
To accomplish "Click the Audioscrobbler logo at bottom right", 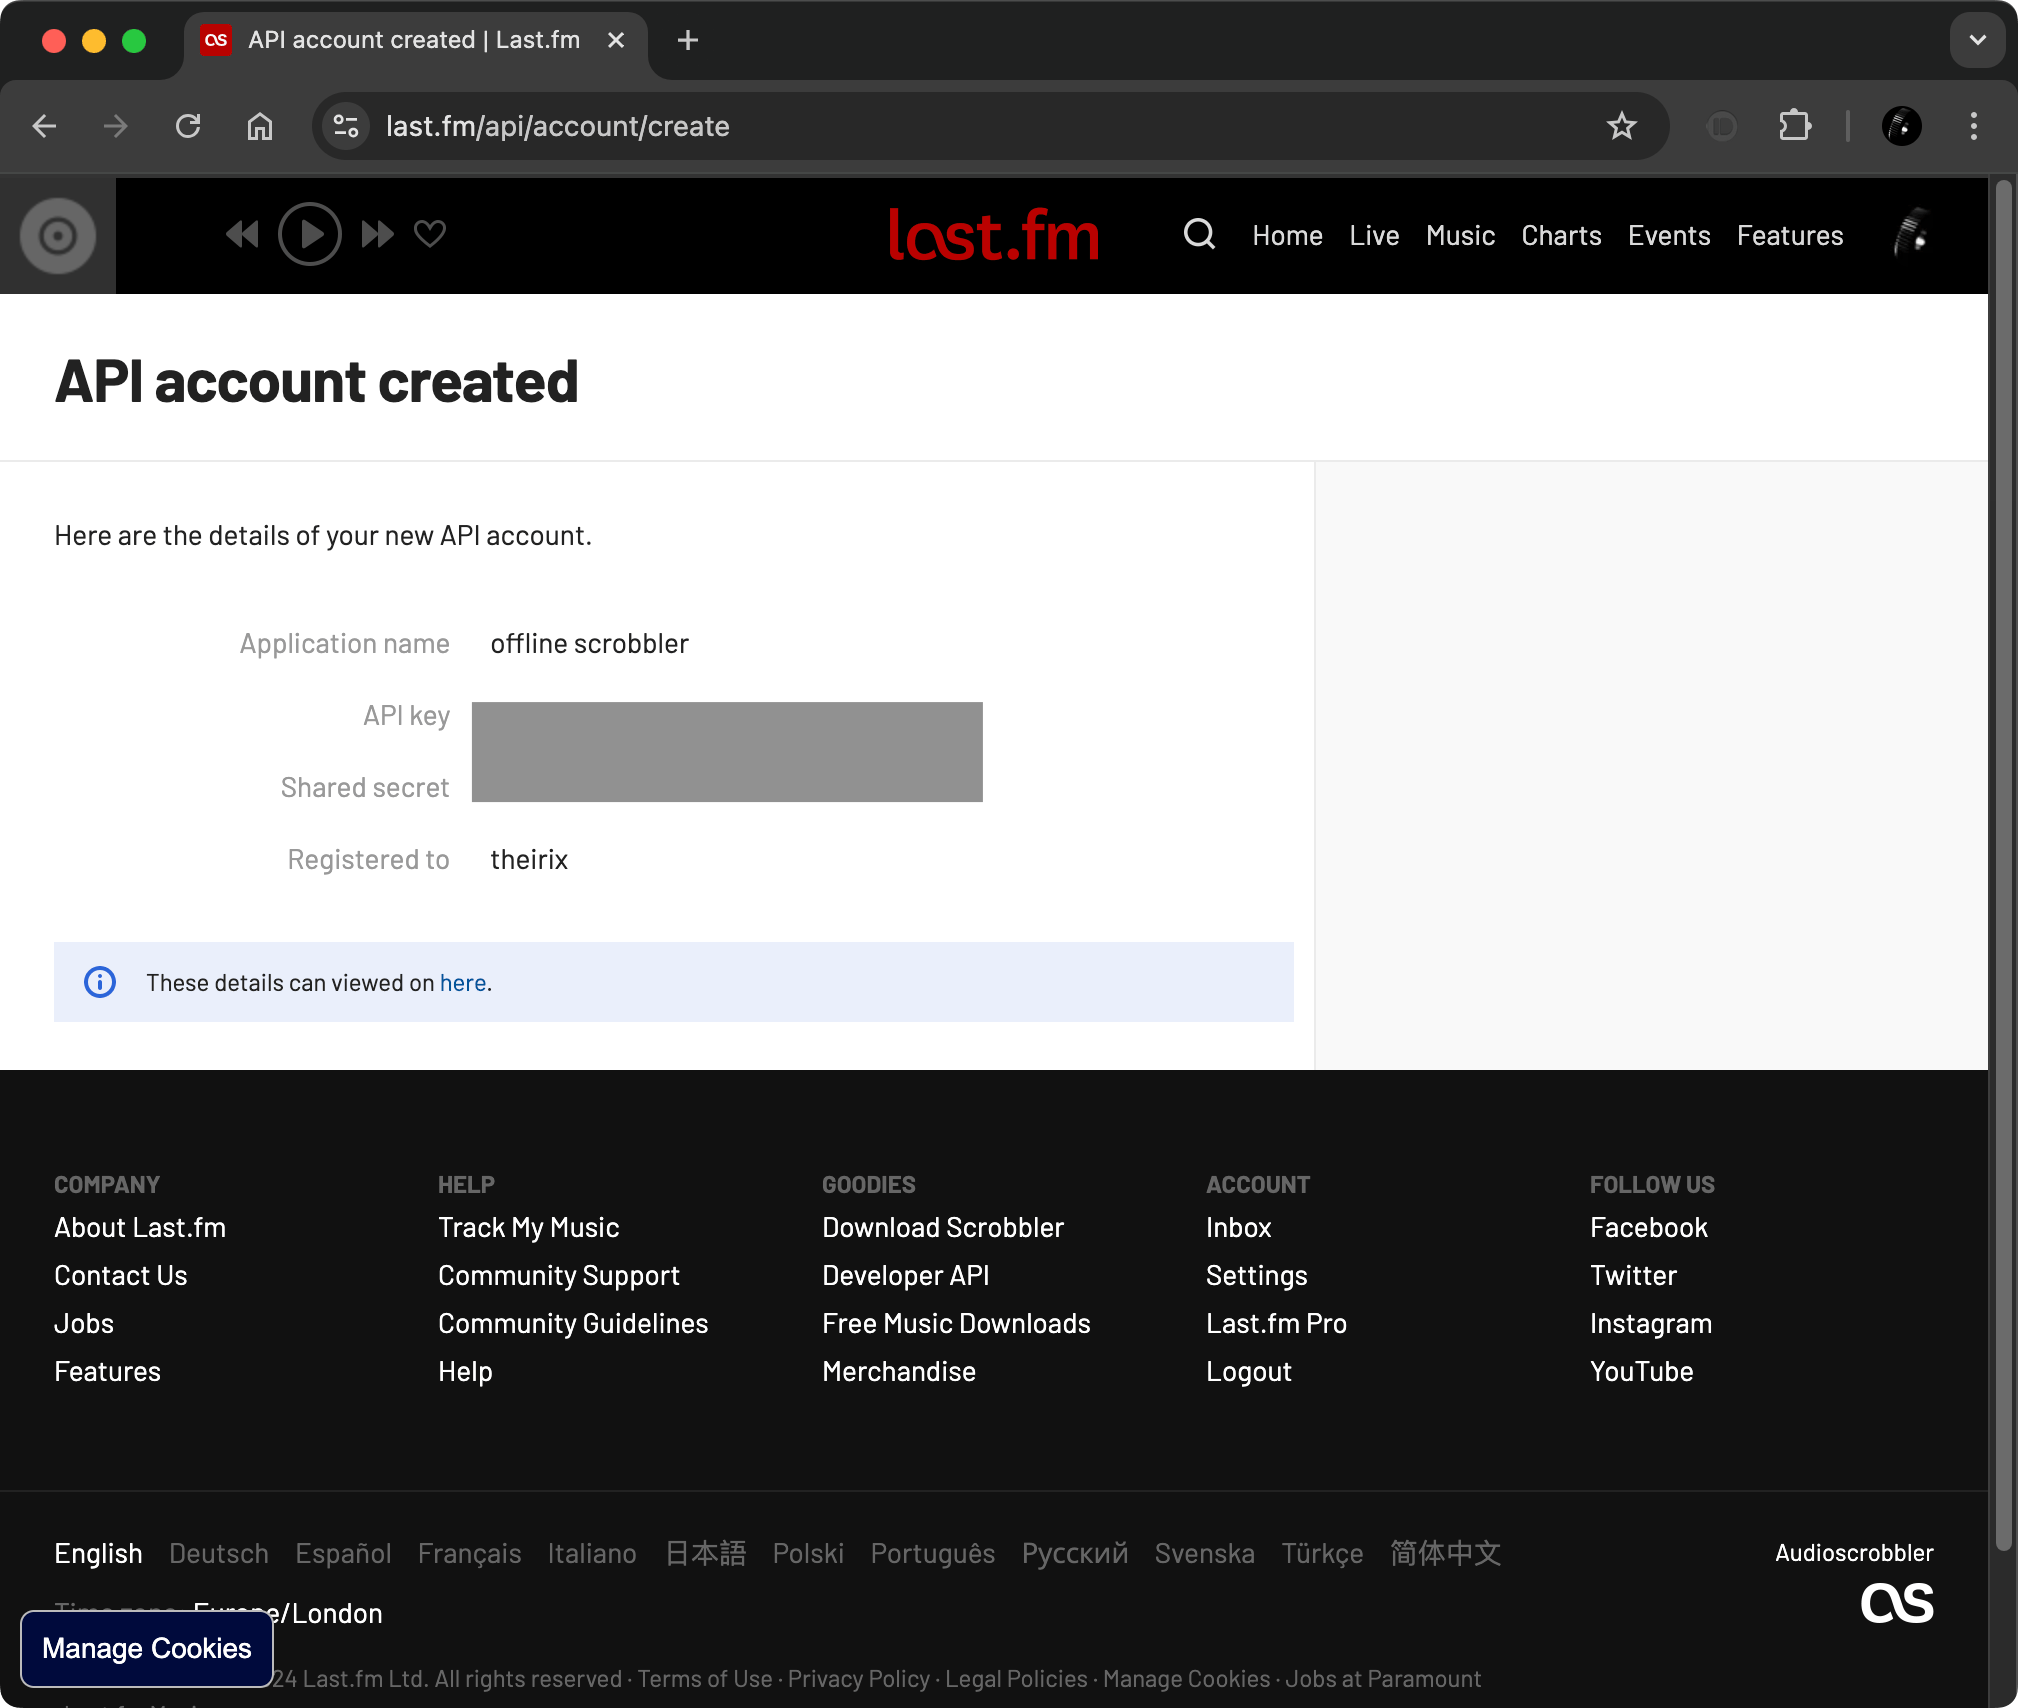I will click(x=1895, y=1602).
